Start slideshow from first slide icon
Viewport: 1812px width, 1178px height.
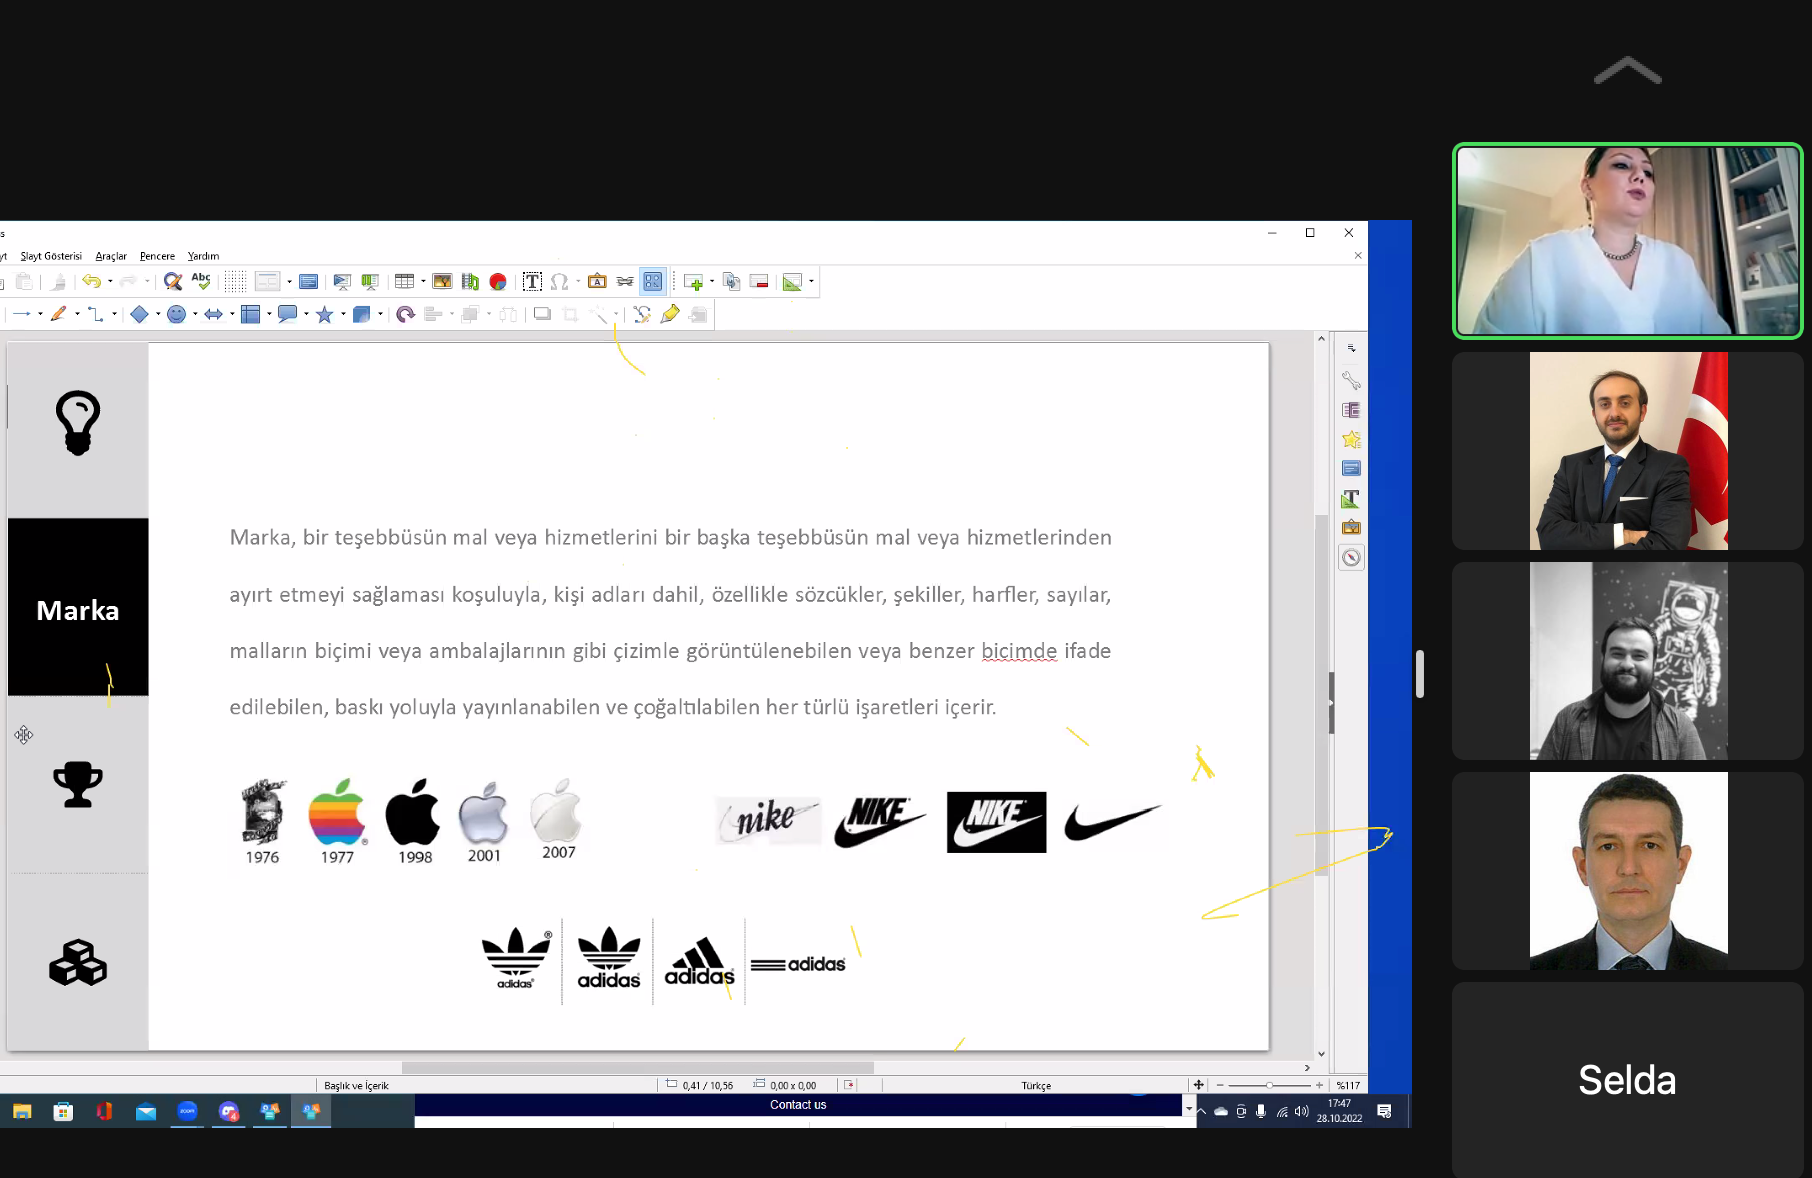[342, 282]
